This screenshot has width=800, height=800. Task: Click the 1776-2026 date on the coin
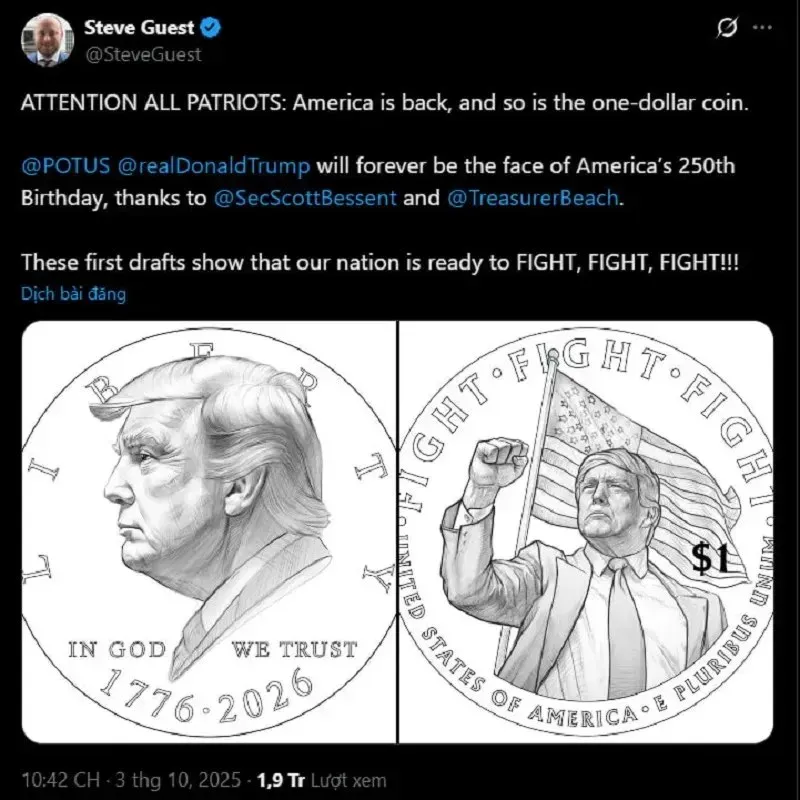[206, 697]
